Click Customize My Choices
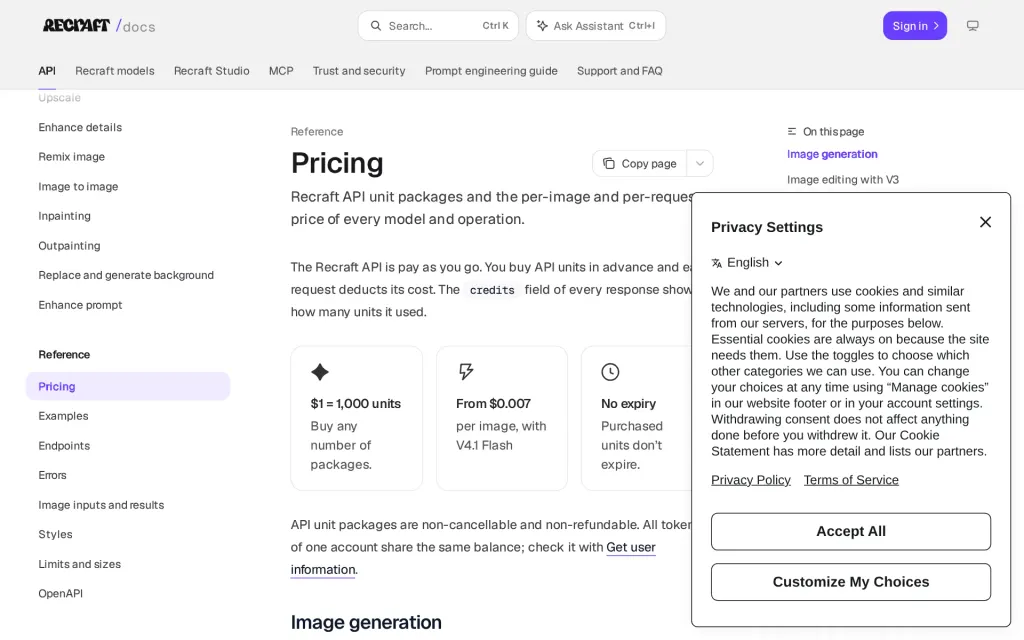This screenshot has height=640, width=1024. point(851,582)
